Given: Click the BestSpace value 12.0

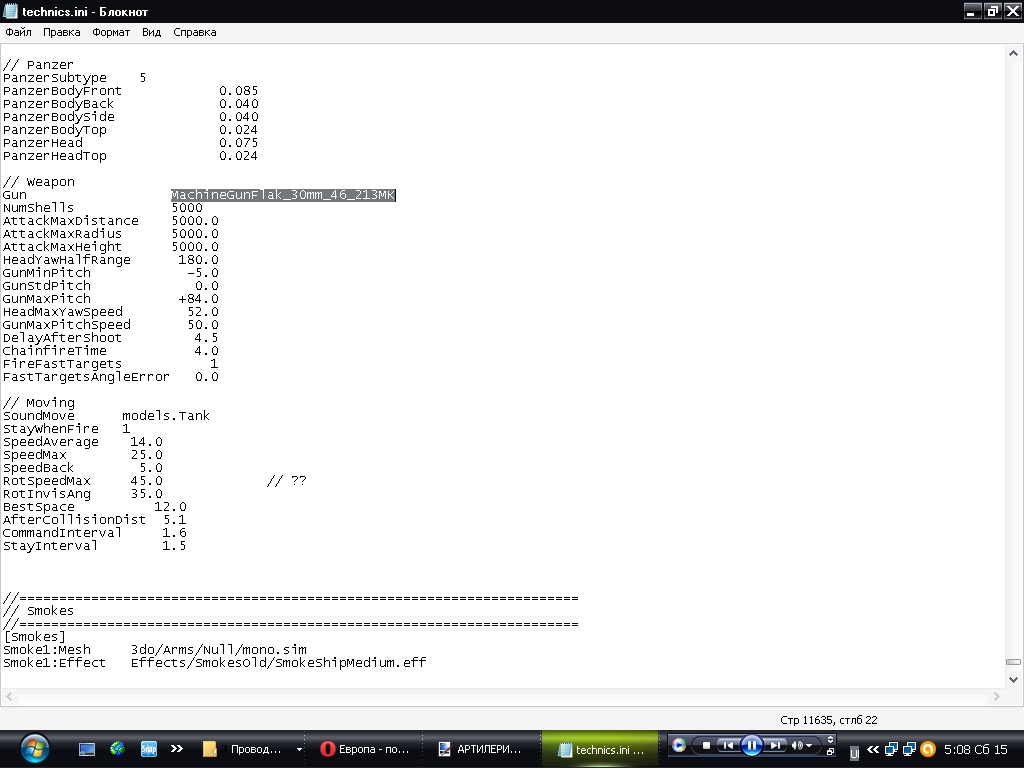Looking at the screenshot, I should [x=170, y=507].
